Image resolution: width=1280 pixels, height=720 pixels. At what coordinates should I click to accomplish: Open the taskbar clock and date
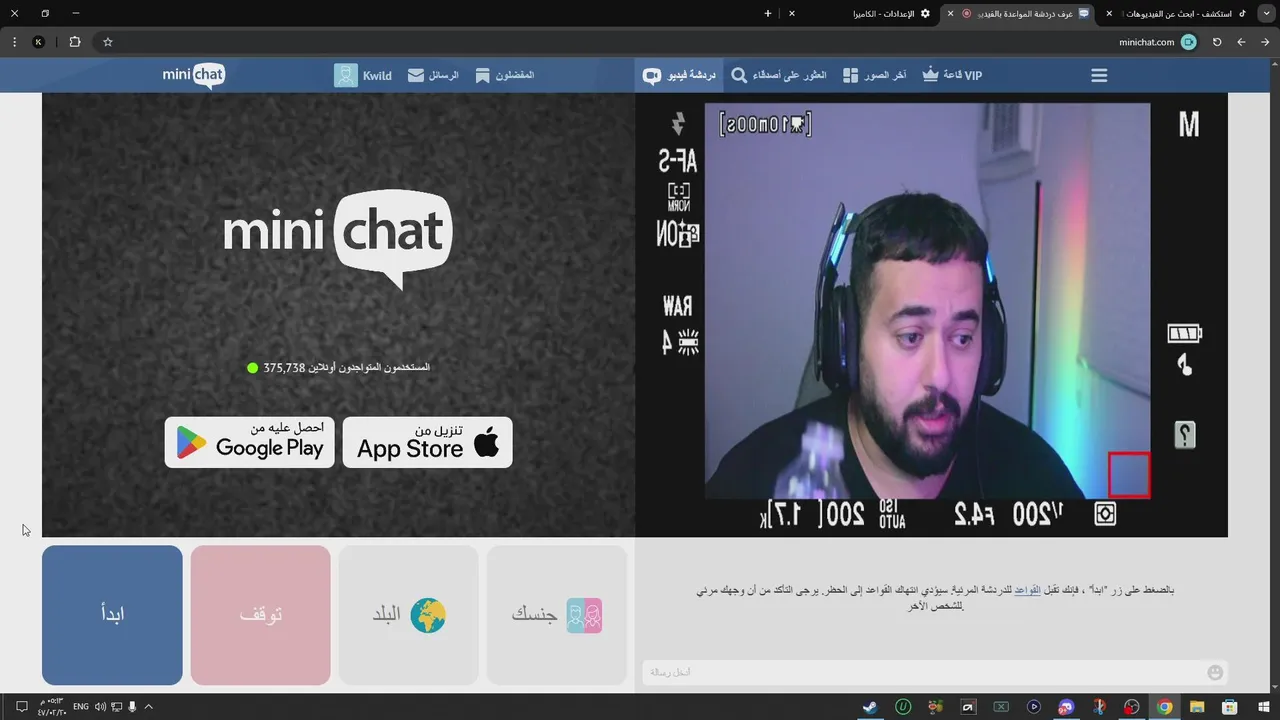[x=52, y=707]
